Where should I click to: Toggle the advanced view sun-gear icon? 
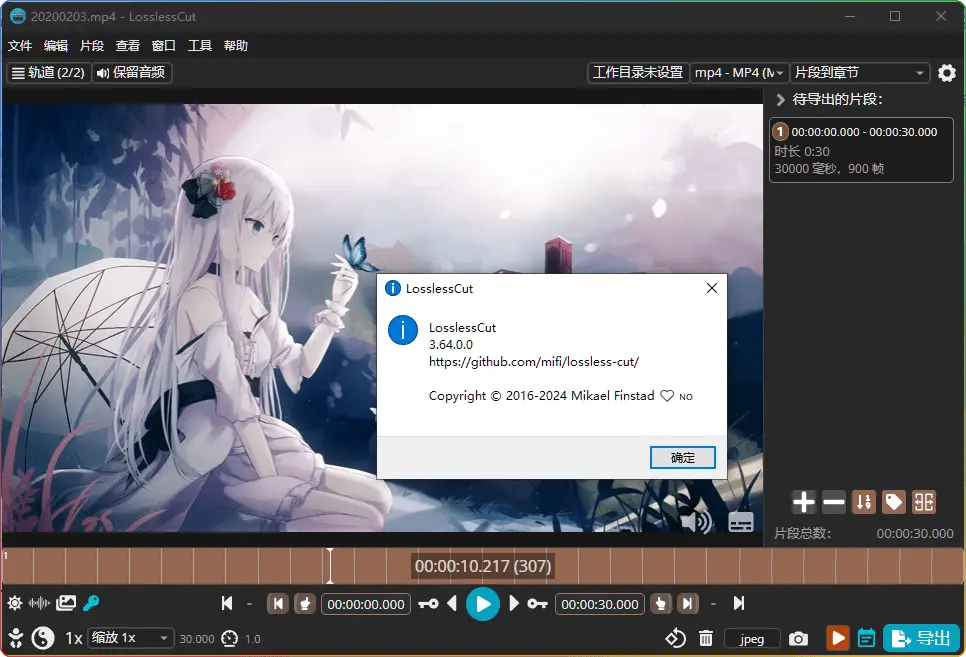(x=15, y=603)
